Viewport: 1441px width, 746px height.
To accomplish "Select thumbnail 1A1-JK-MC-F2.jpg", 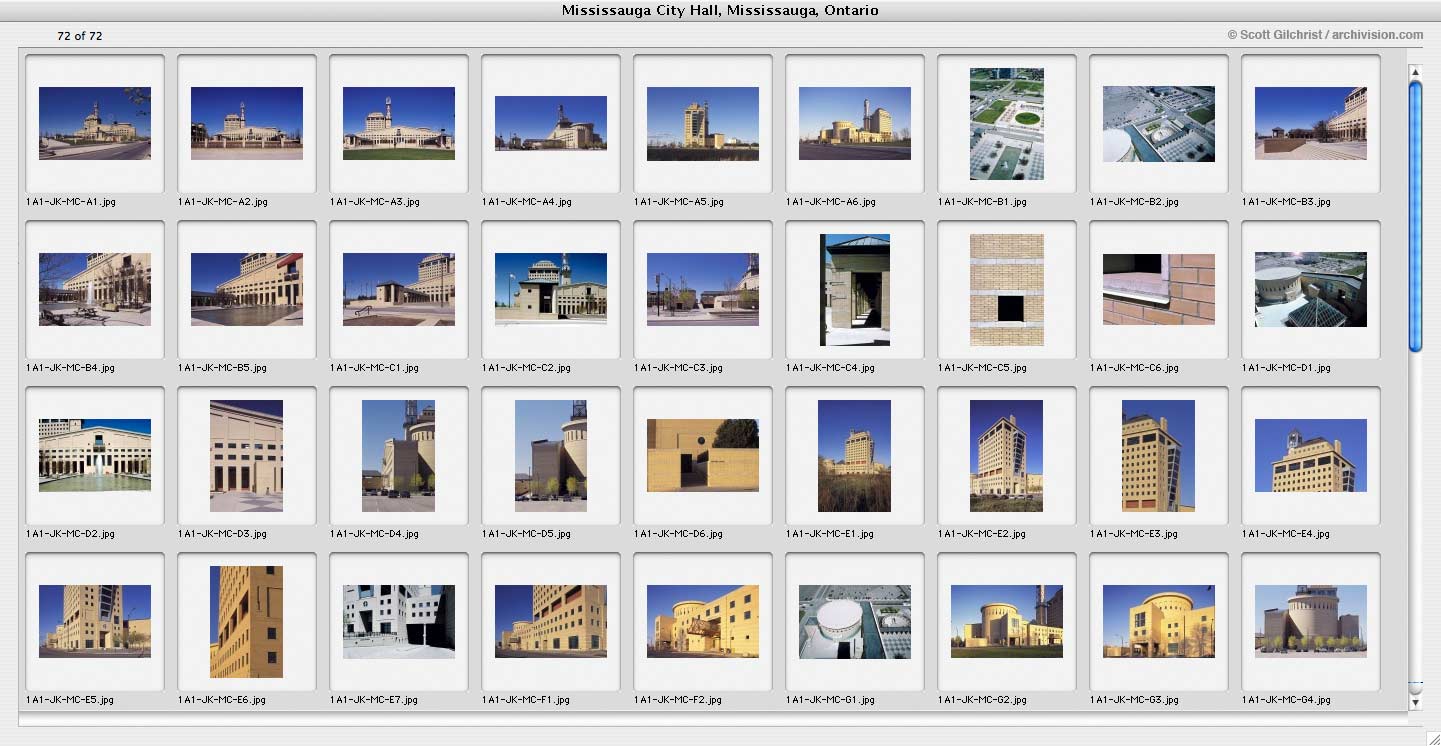I will coord(703,621).
